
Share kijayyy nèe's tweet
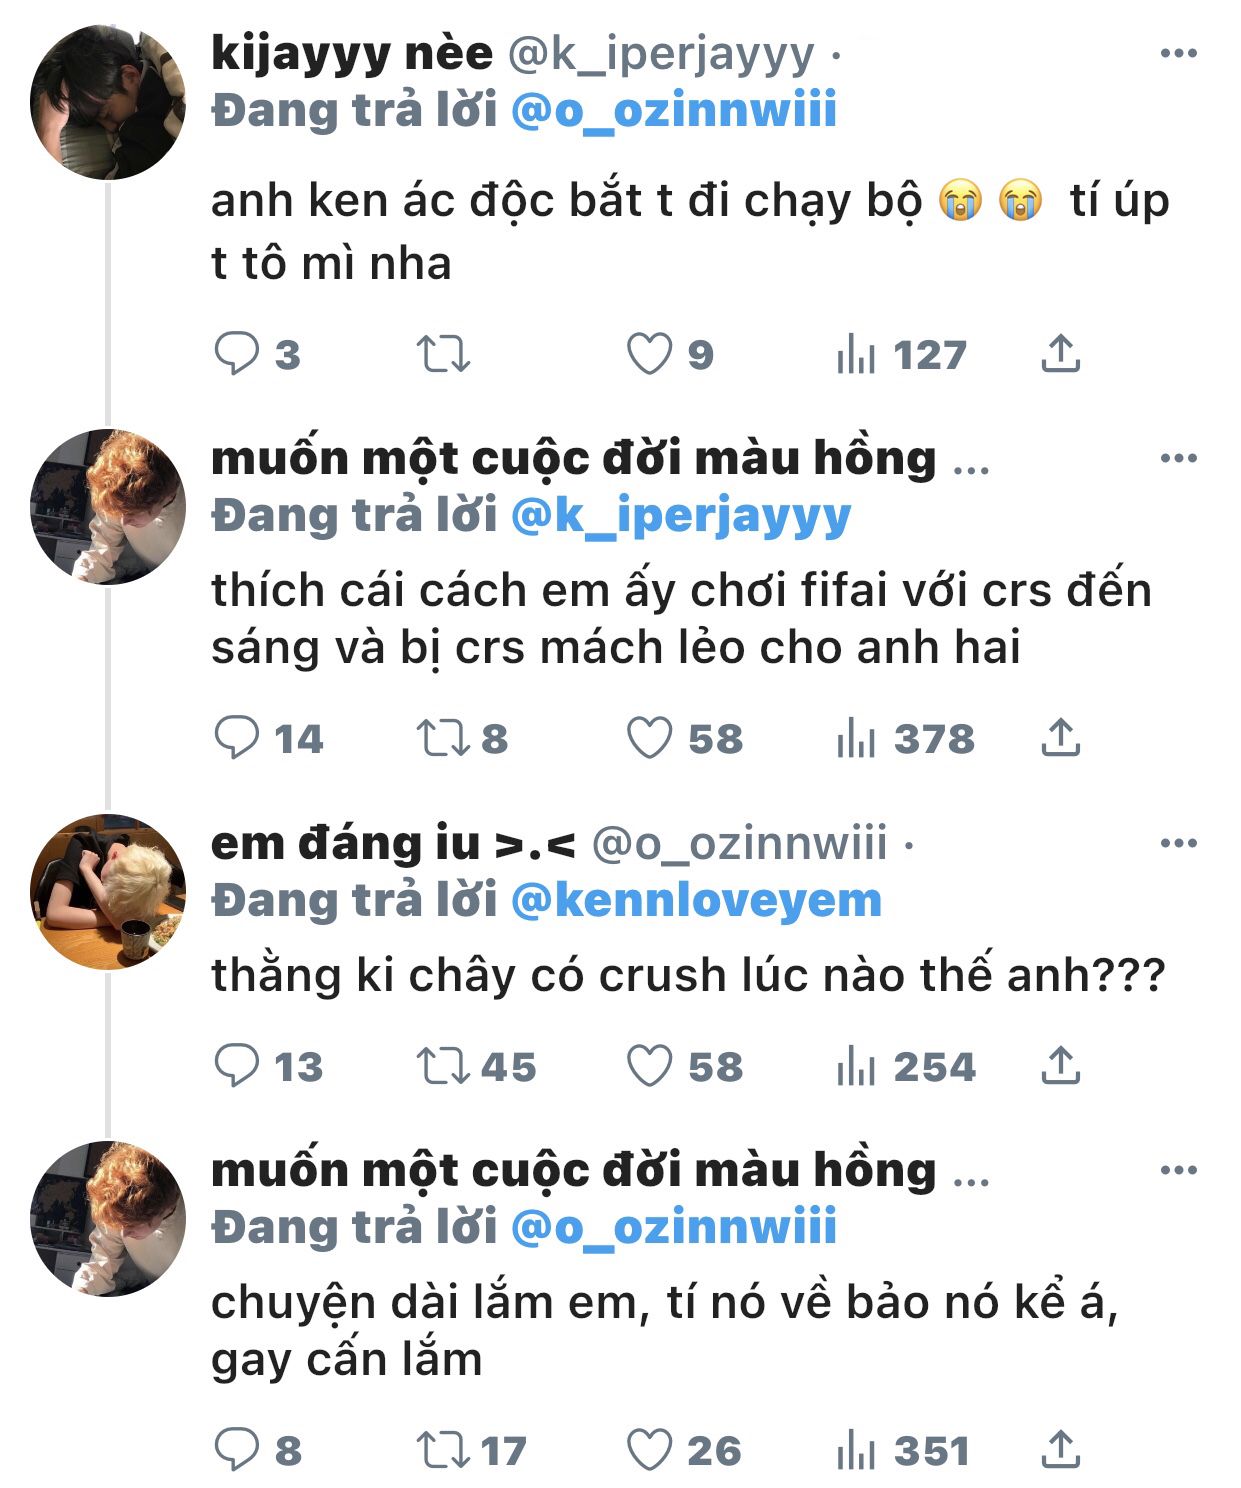(x=1060, y=354)
